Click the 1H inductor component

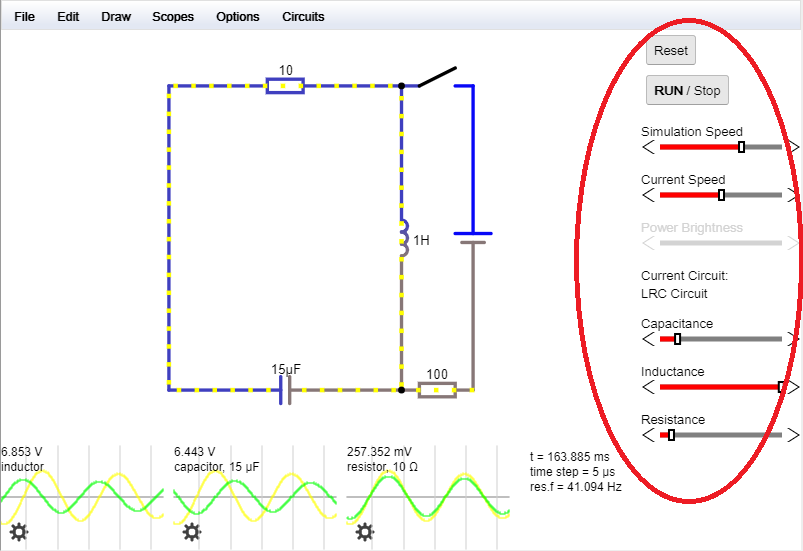403,239
